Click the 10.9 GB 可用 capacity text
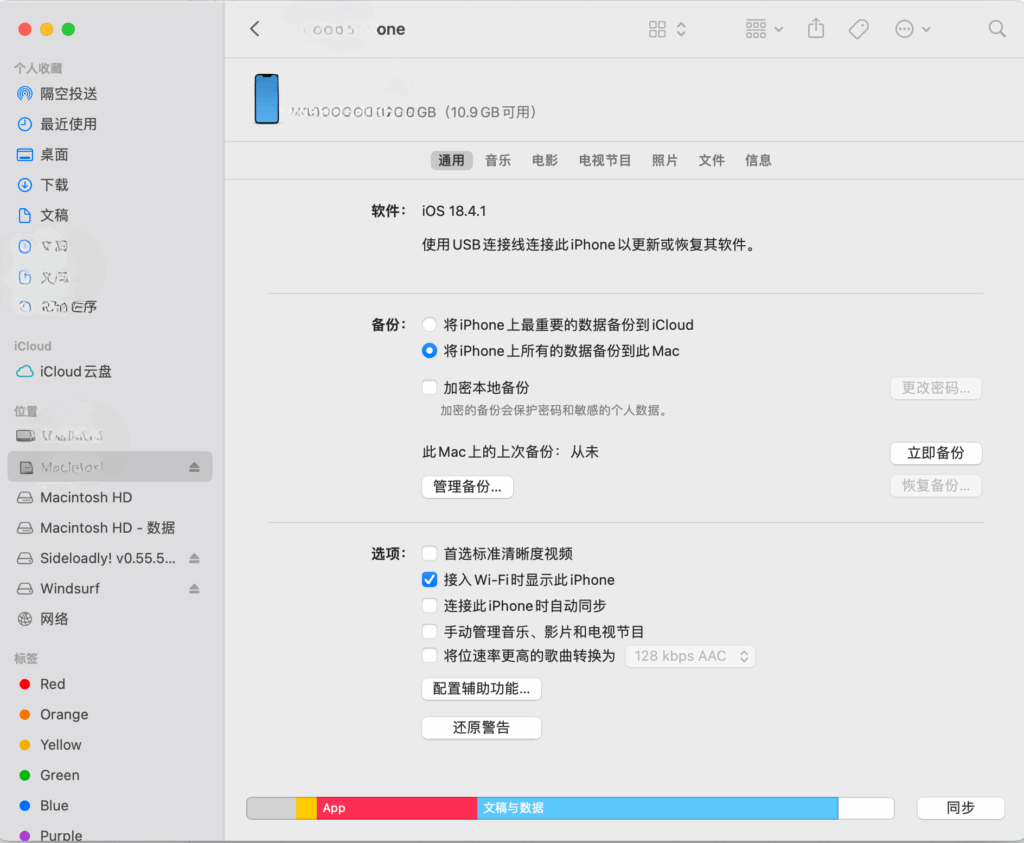 coord(490,112)
